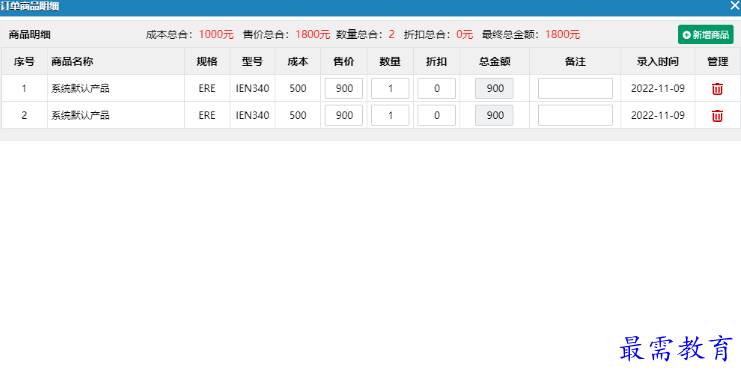Click the 备注 input in row 2
Viewport: 741px width, 380px height.
[x=575, y=115]
